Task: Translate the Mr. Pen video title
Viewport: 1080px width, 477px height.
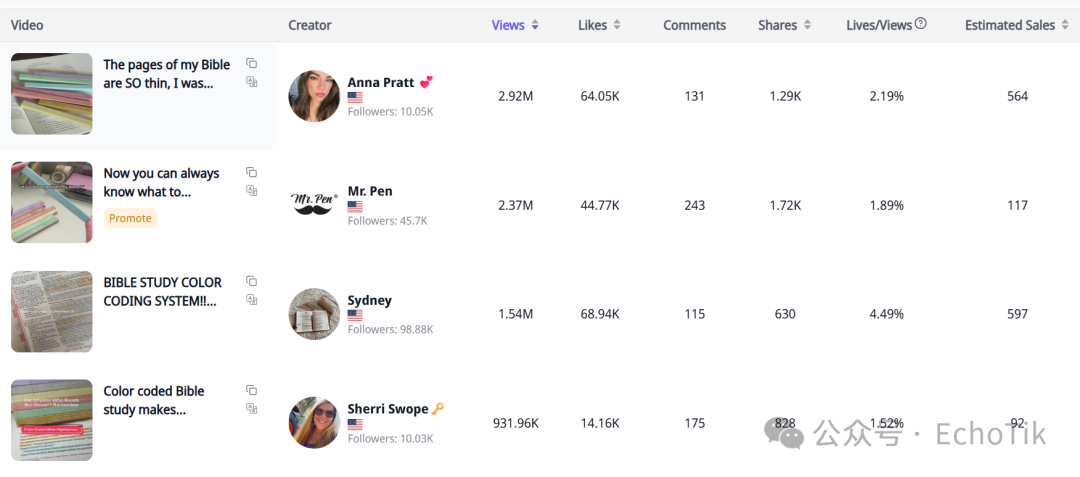Action: (x=251, y=191)
